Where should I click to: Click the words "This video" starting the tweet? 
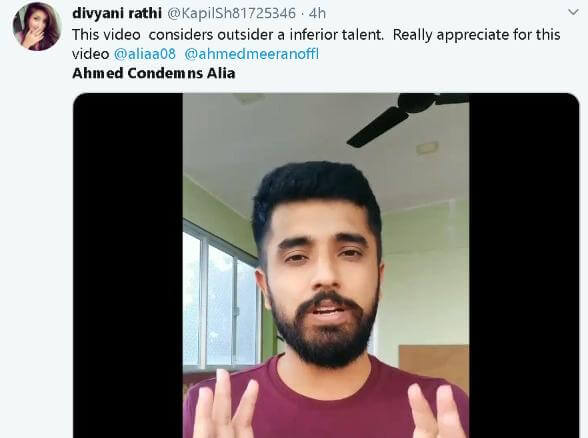point(106,34)
